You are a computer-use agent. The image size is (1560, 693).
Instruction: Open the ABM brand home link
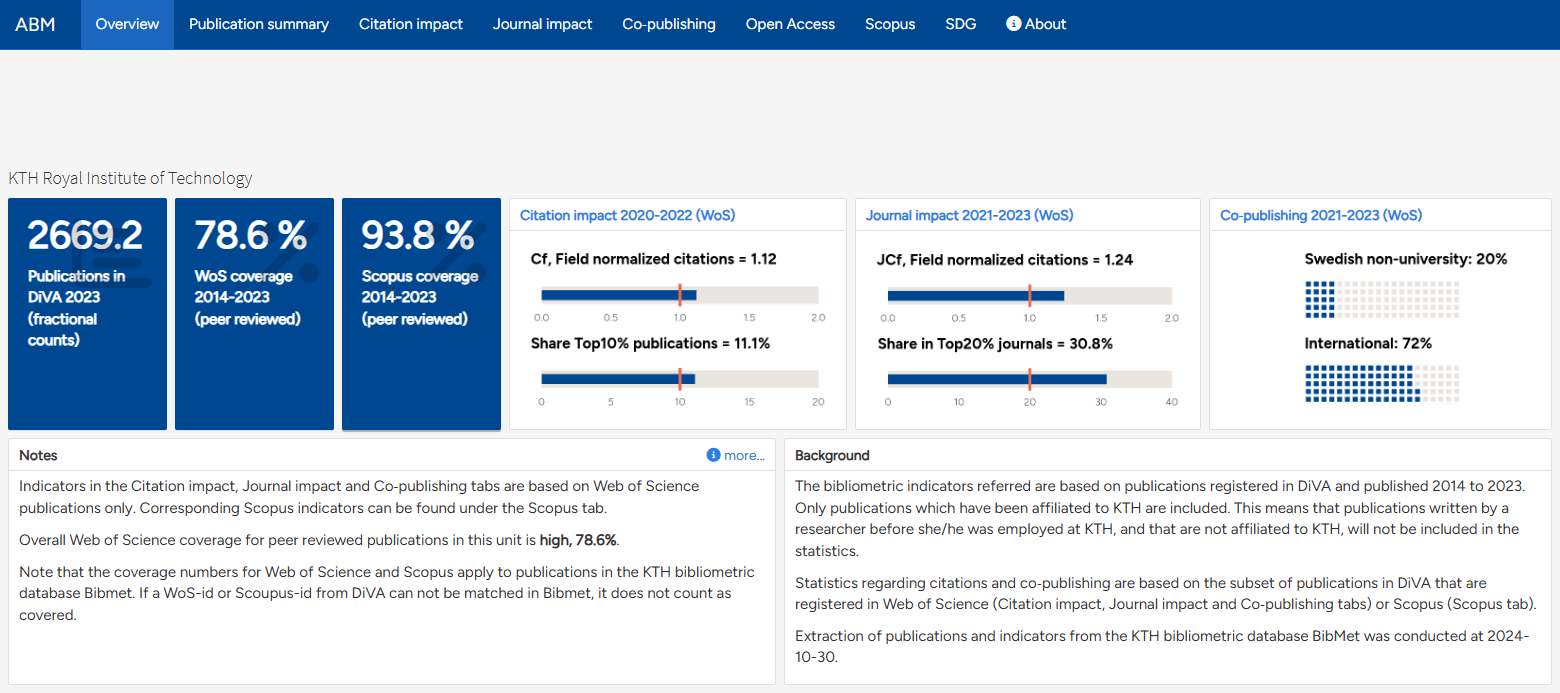tap(35, 24)
